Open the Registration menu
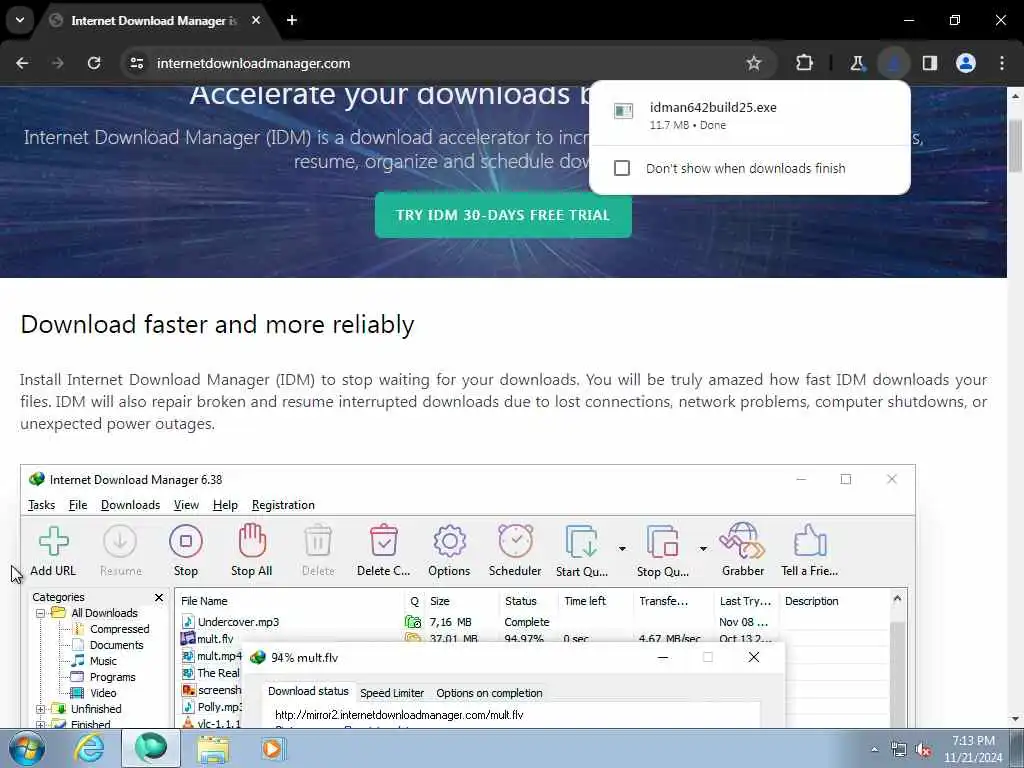This screenshot has height=768, width=1024. 283,505
